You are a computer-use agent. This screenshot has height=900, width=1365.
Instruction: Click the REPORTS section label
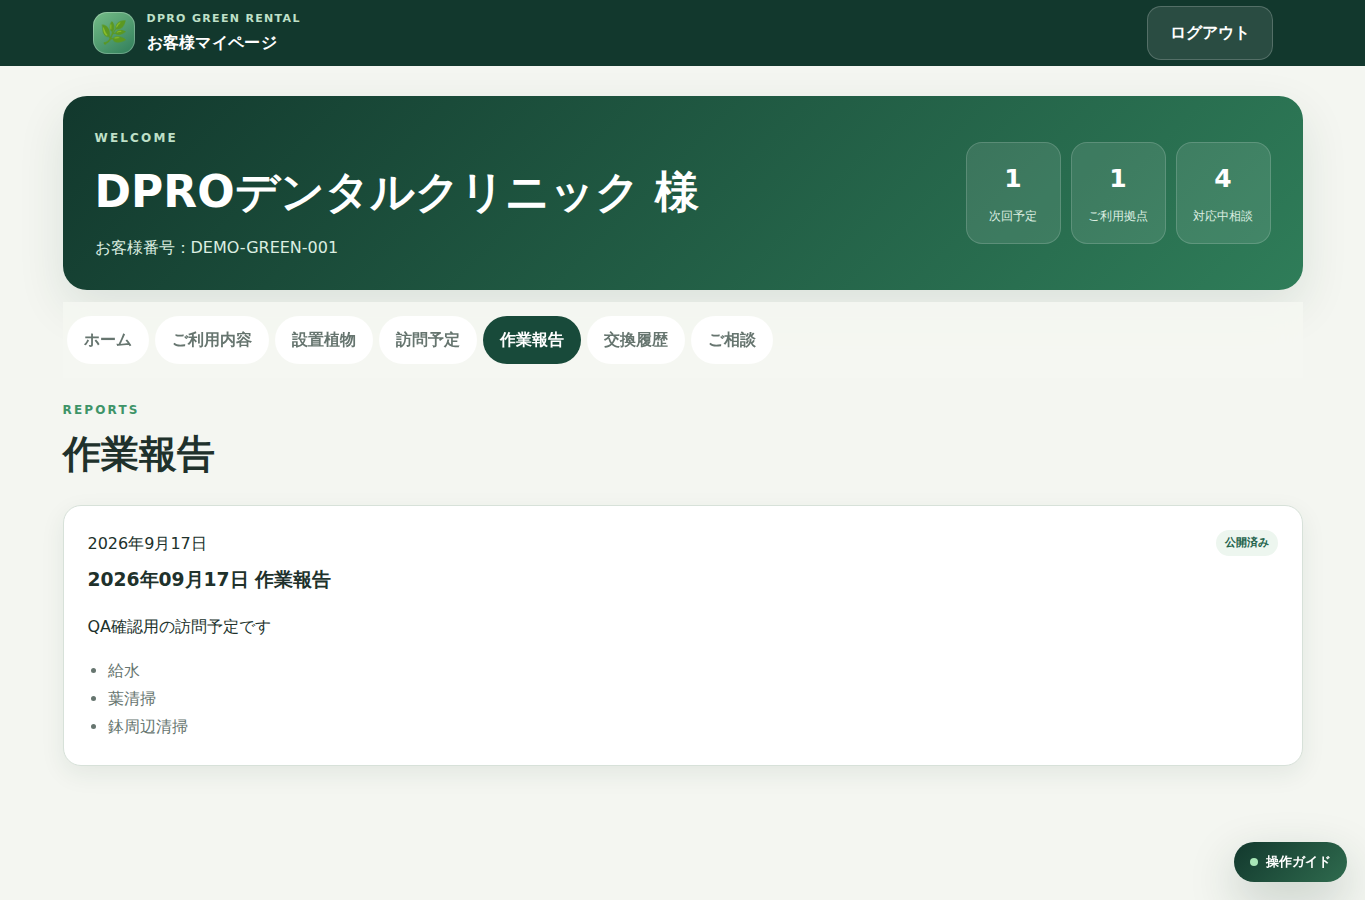(101, 410)
